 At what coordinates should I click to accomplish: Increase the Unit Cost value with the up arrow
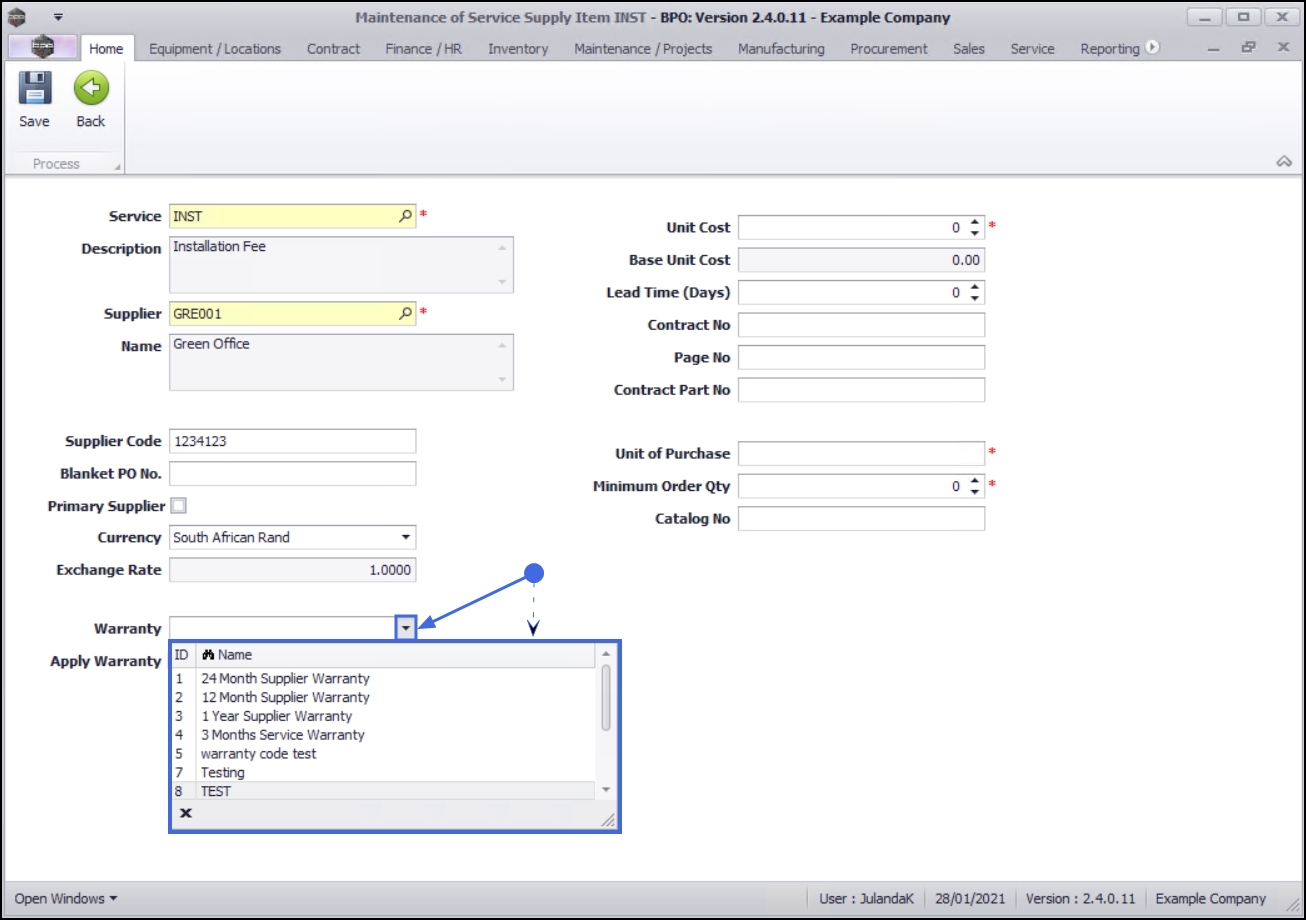pos(976,223)
